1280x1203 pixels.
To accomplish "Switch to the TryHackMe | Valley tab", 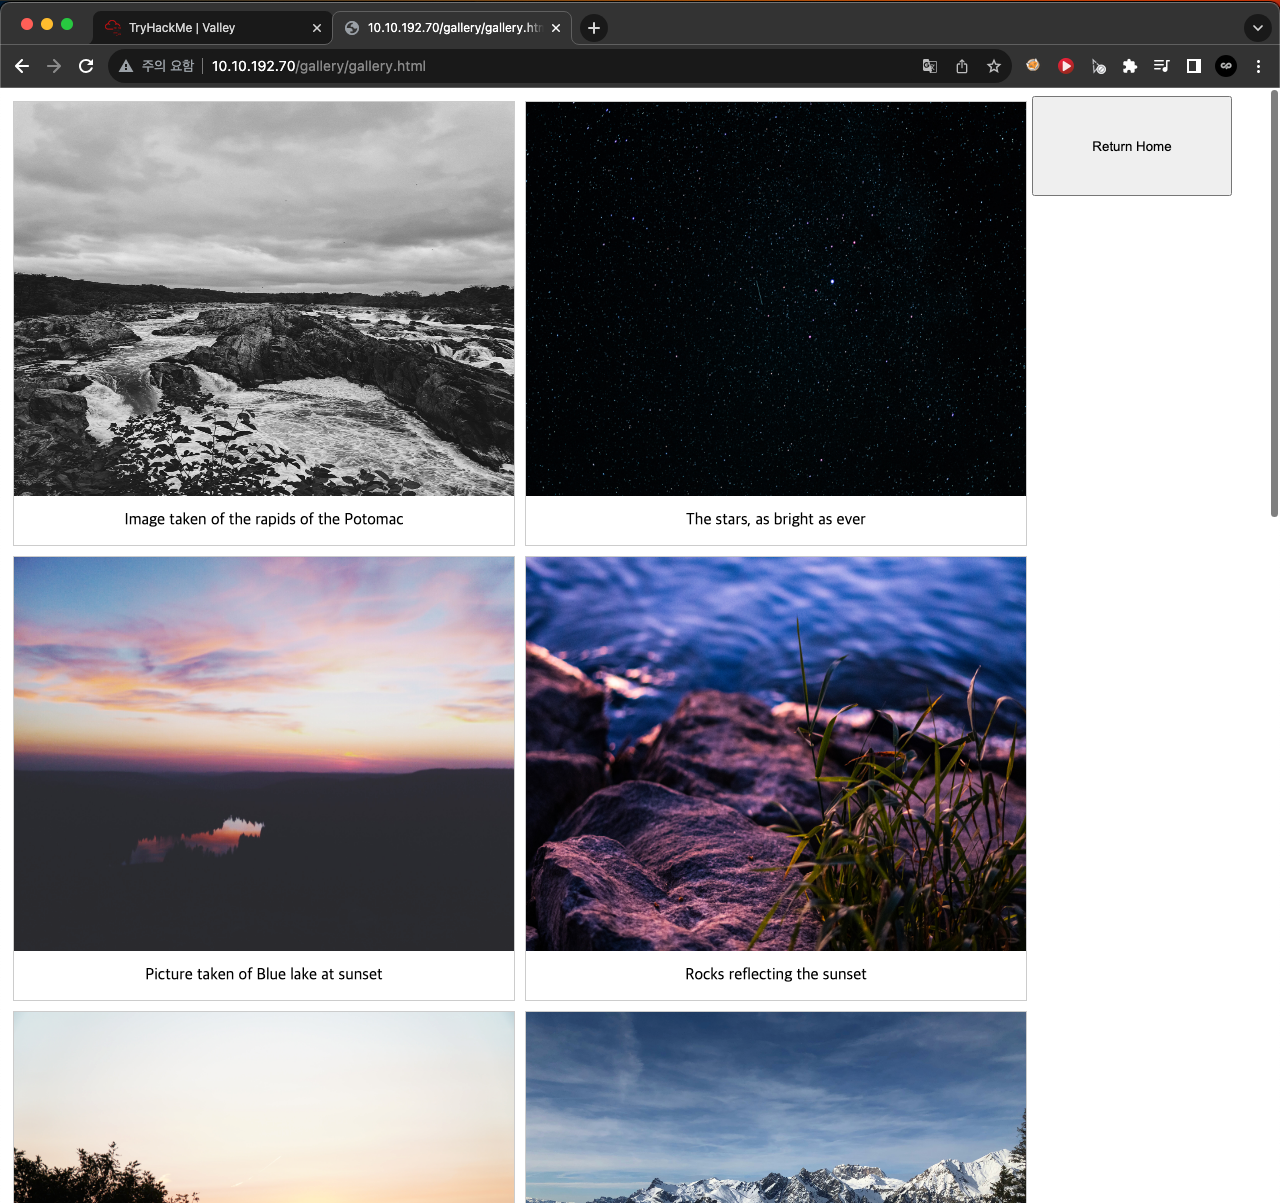I will click(212, 28).
